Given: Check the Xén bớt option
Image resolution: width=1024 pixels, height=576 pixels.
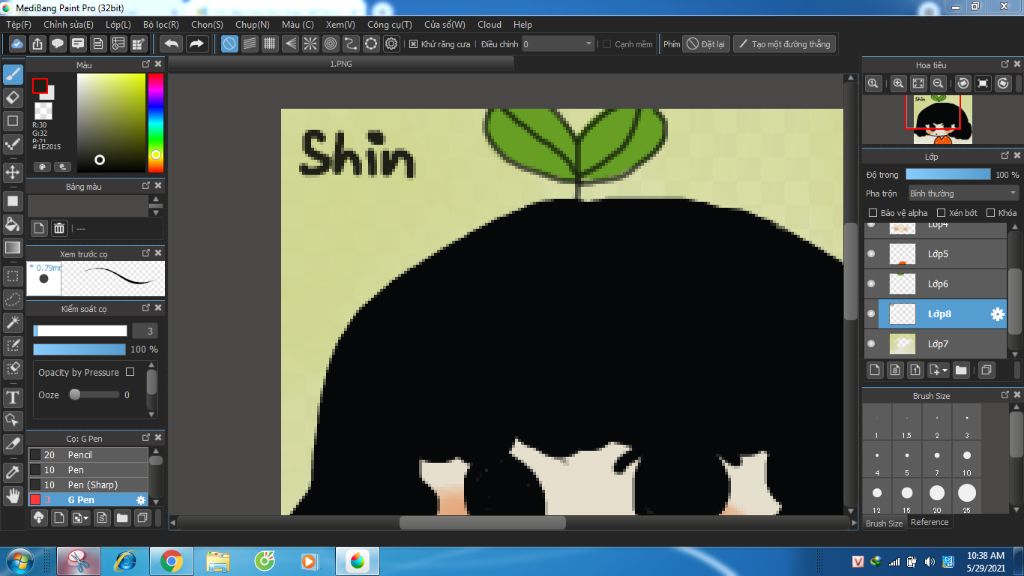Looking at the screenshot, I should [x=941, y=213].
